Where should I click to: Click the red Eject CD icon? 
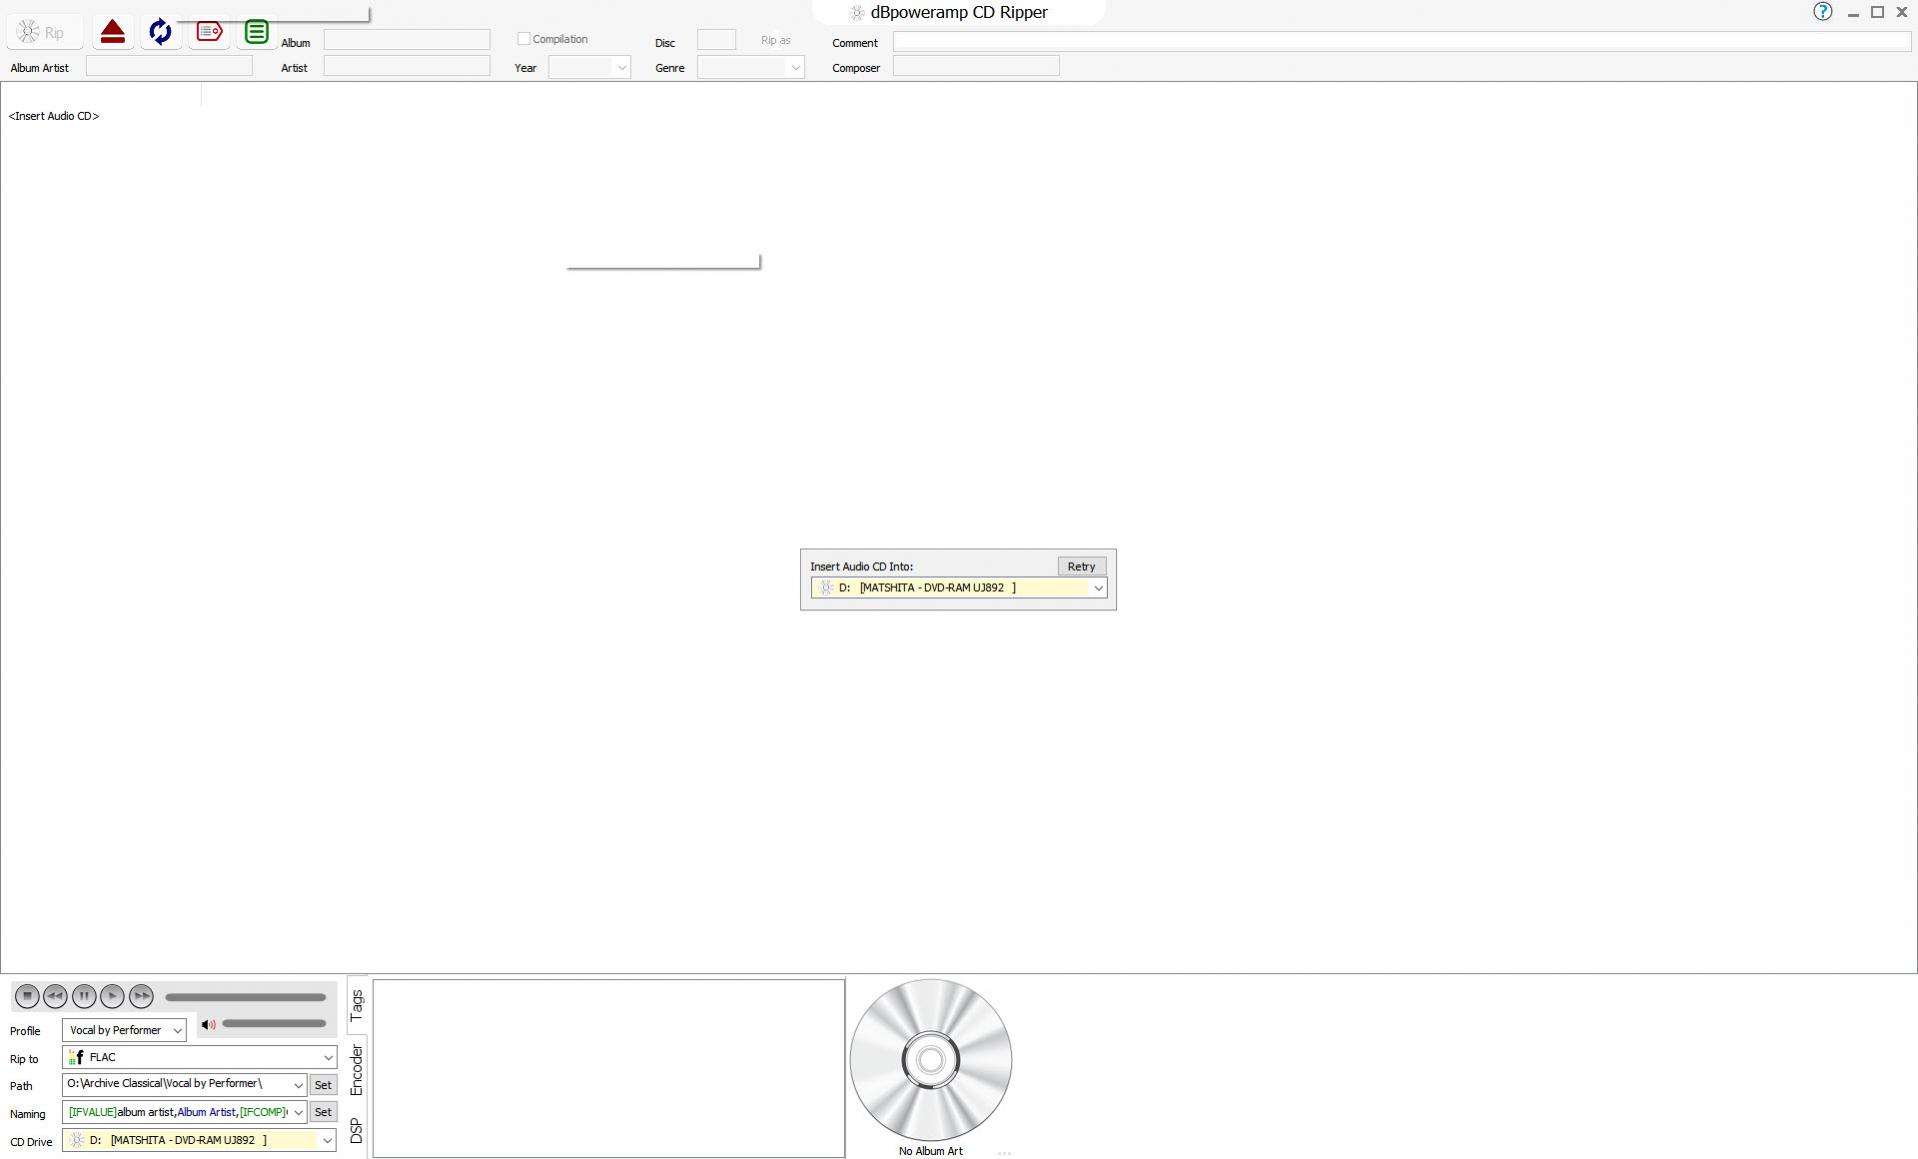click(113, 32)
